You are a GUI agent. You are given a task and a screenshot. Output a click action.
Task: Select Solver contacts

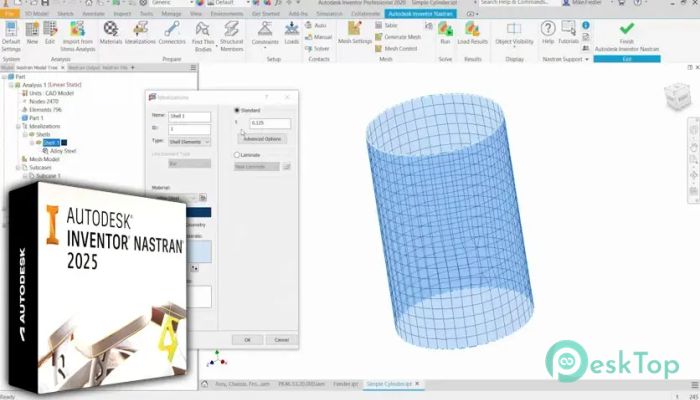317,49
